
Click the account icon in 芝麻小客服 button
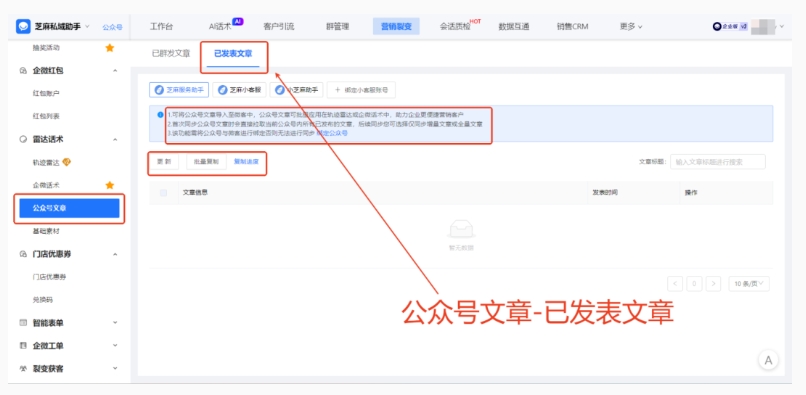[223, 89]
